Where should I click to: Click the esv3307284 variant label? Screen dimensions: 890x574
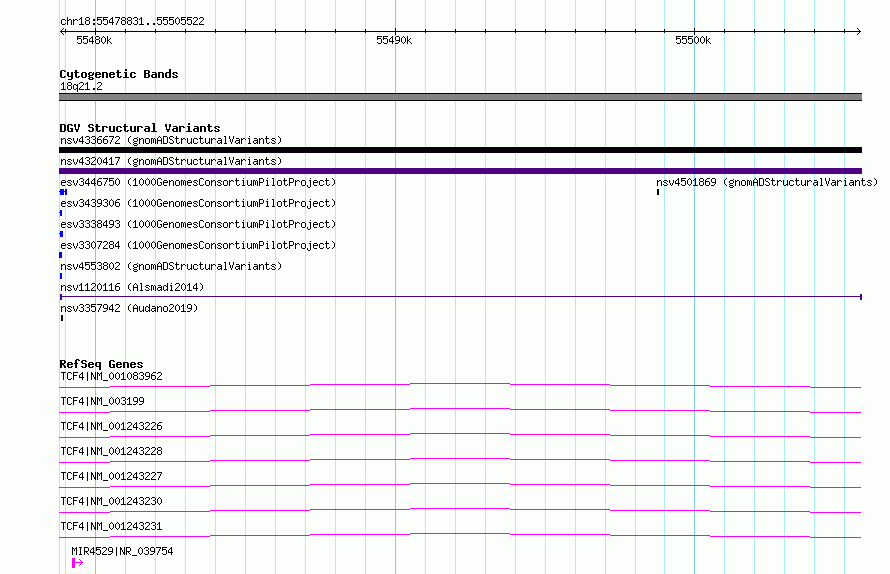click(x=198, y=245)
